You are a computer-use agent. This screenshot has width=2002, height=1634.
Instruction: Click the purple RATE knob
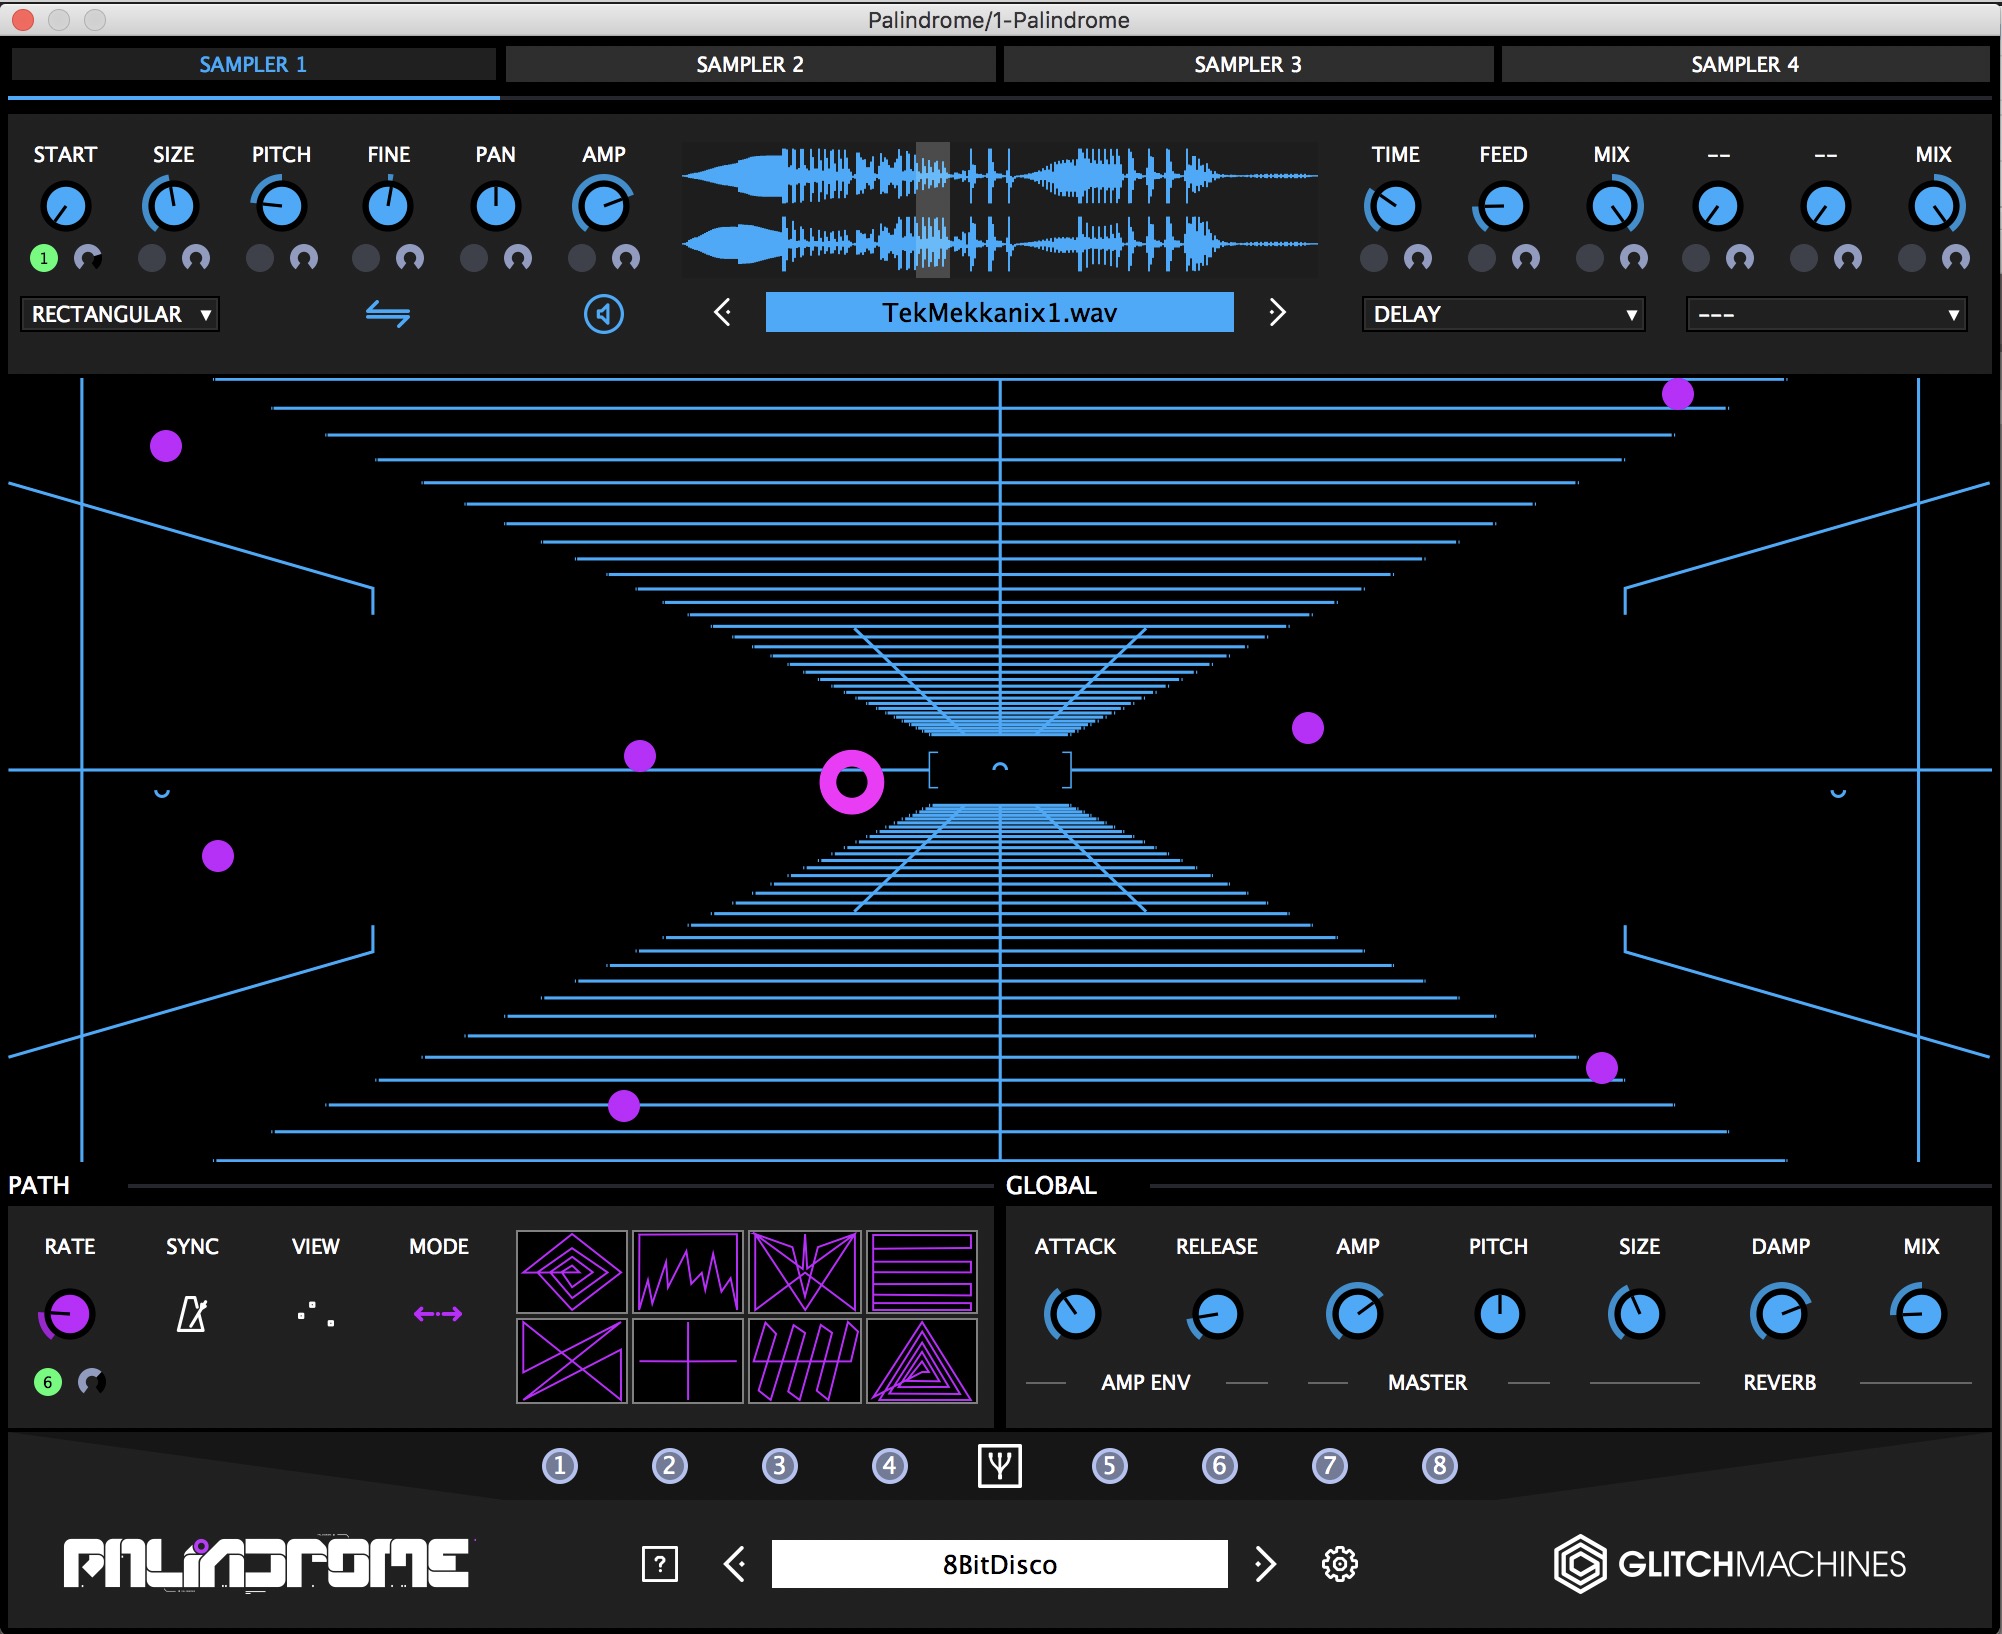point(68,1314)
